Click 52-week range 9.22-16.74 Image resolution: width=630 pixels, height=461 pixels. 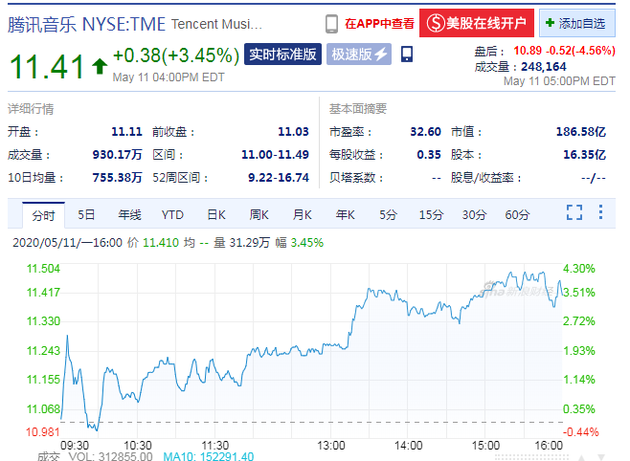point(278,178)
